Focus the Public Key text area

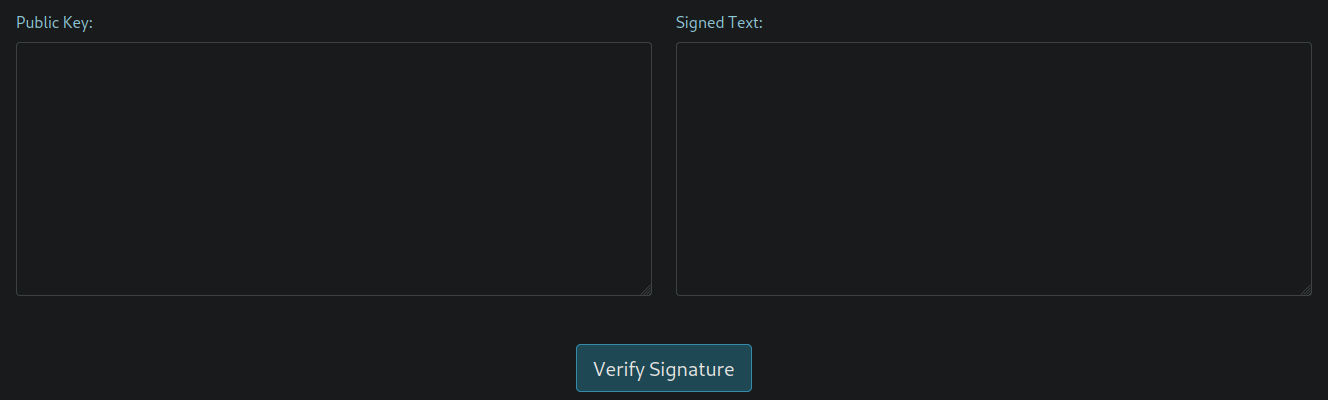click(333, 168)
